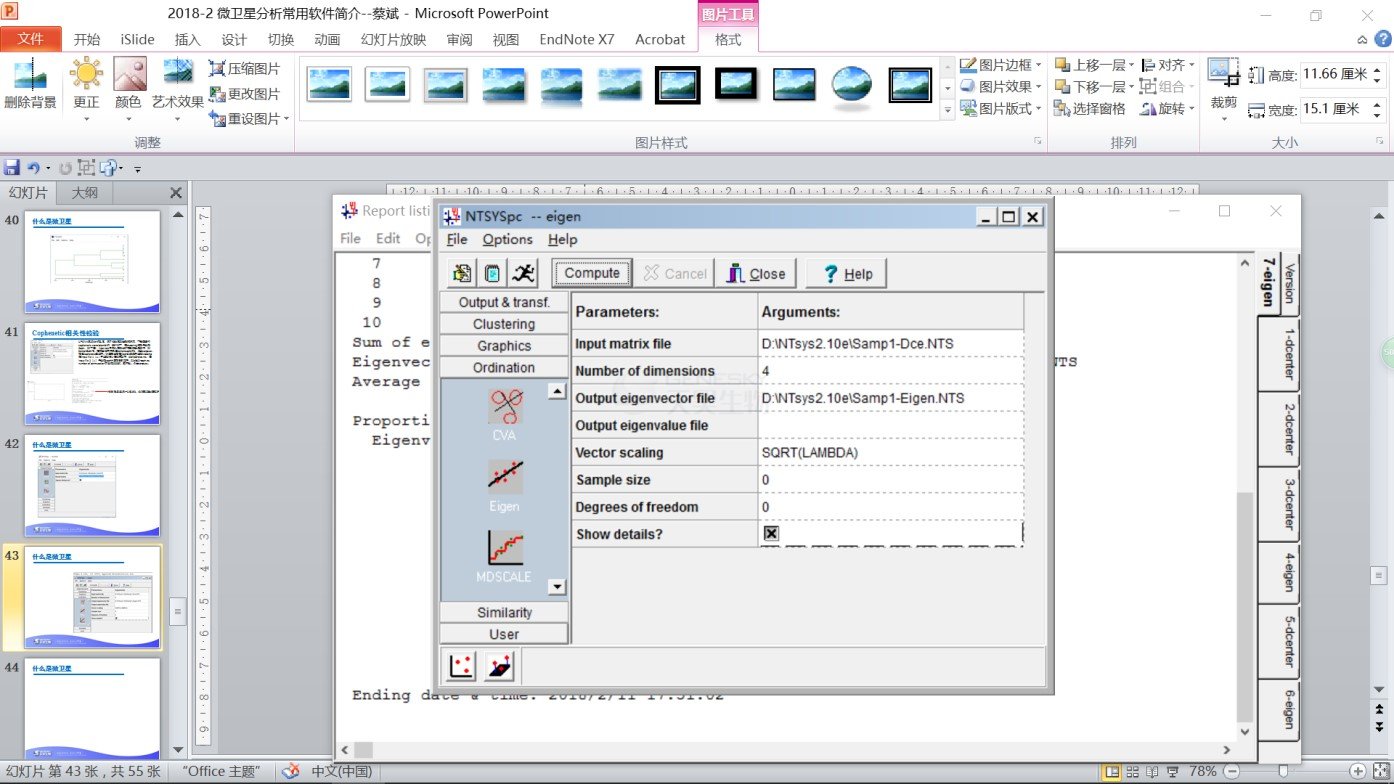Click the Help button in NTSYSpc toolbar
1394x784 pixels.
click(846, 273)
